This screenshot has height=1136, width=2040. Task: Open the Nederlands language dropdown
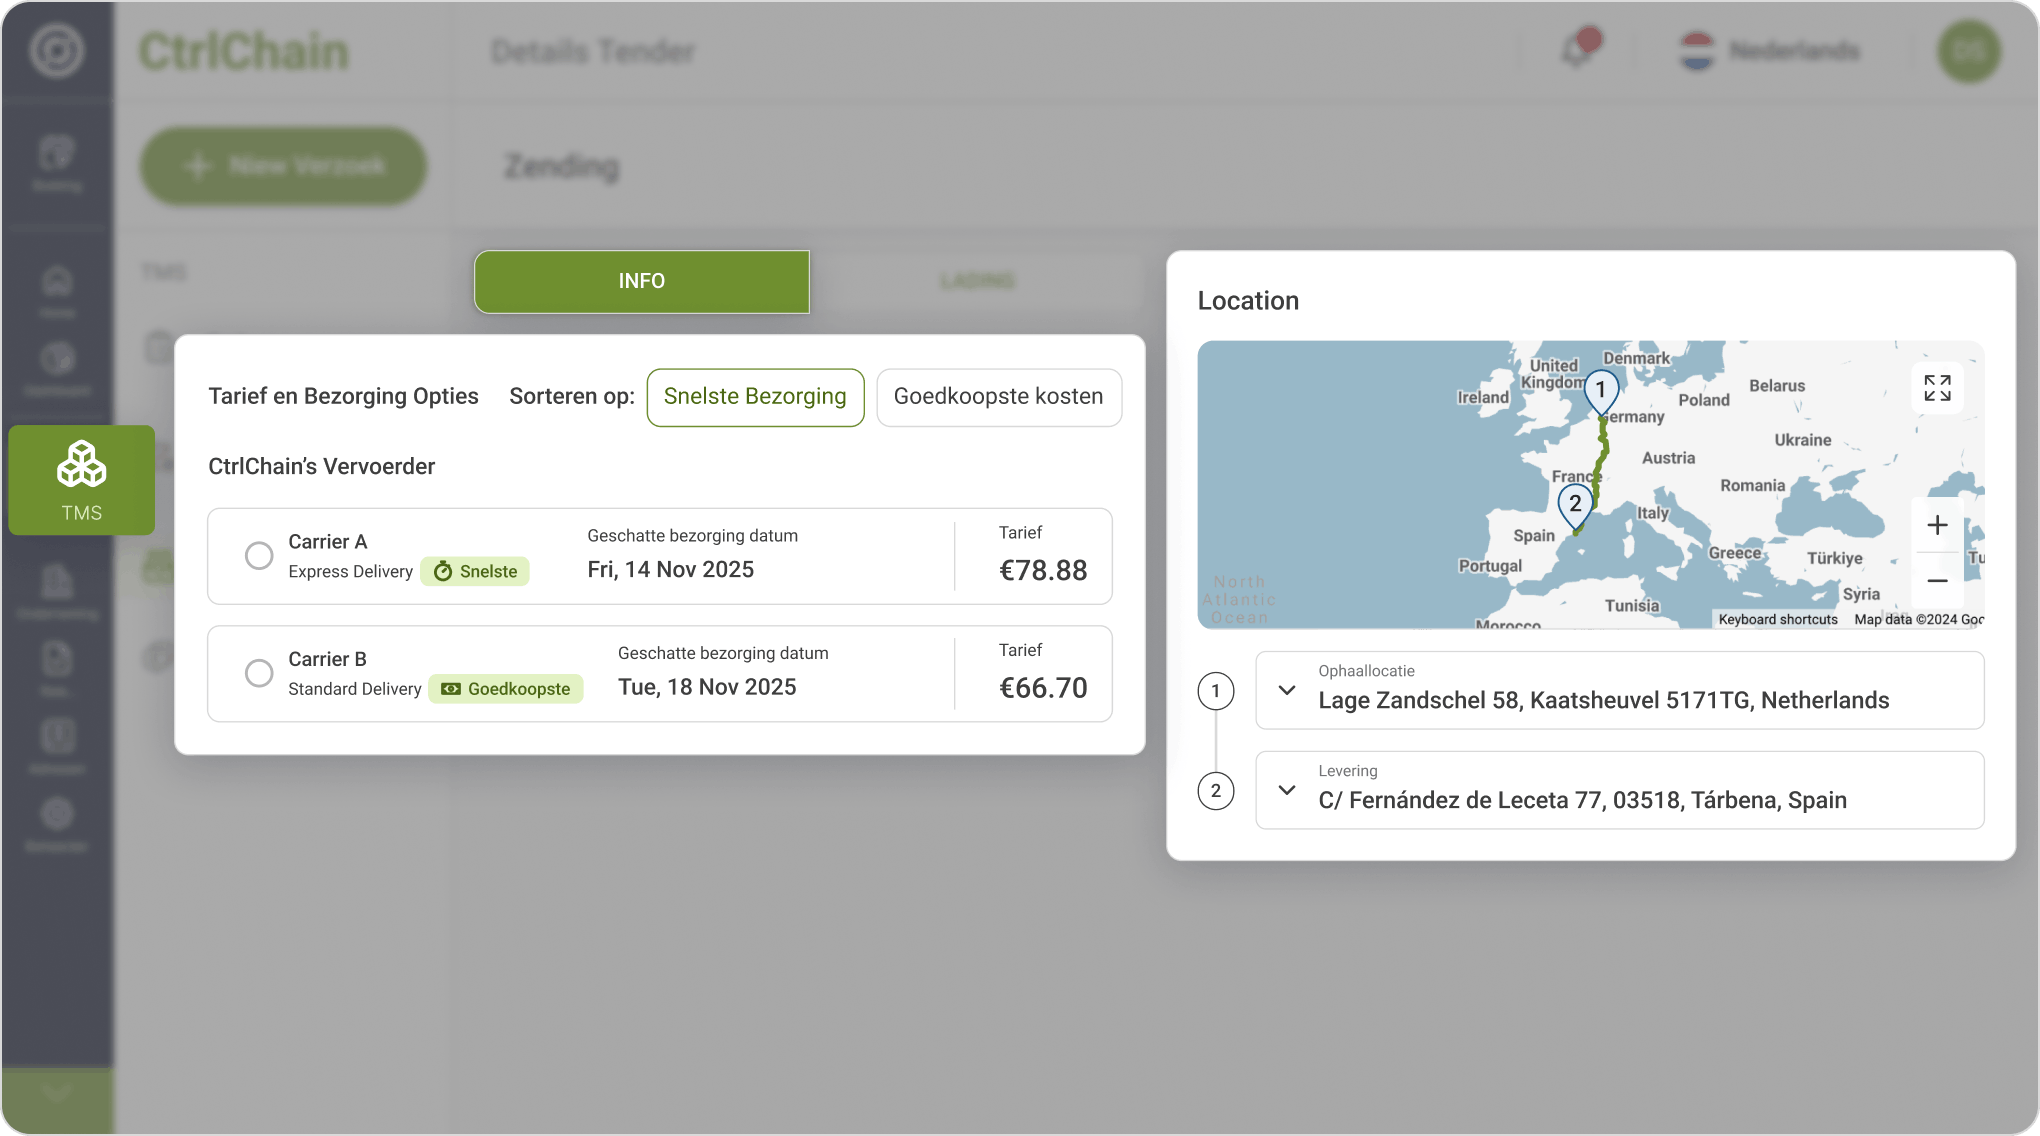point(1770,51)
